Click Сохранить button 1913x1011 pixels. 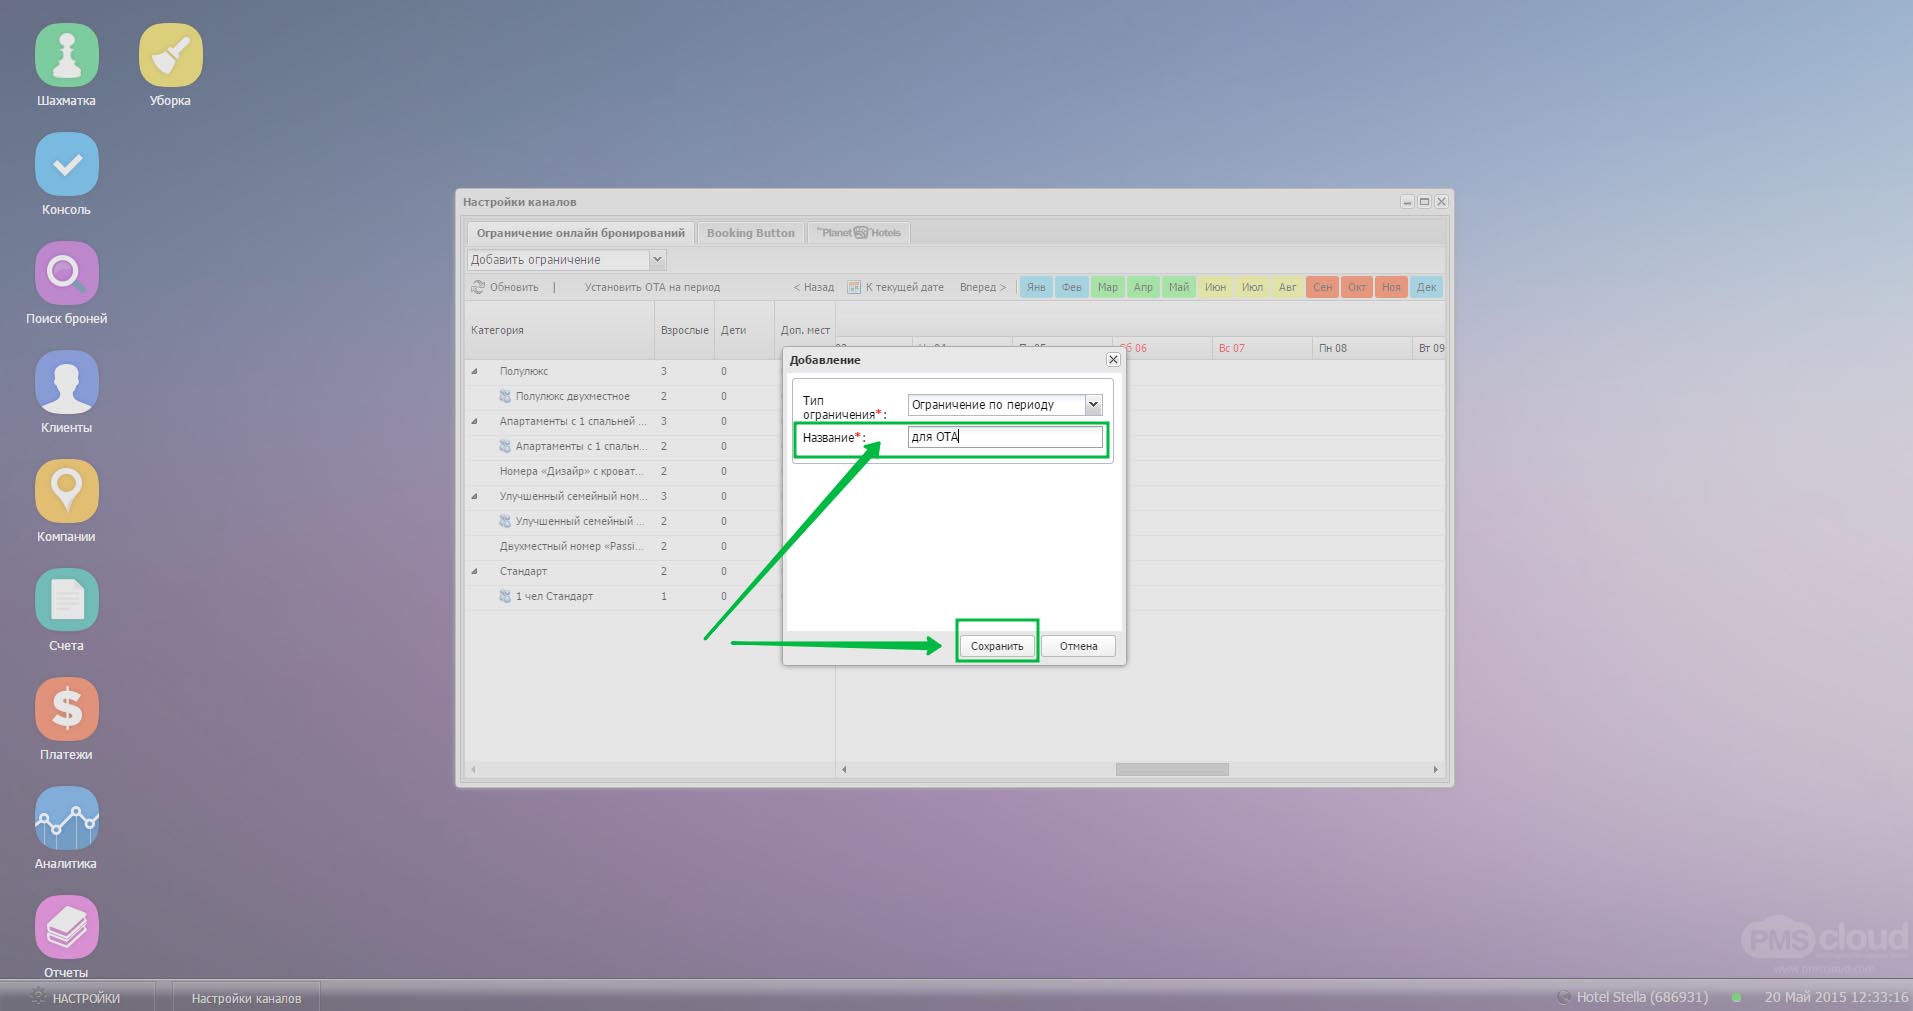point(997,646)
